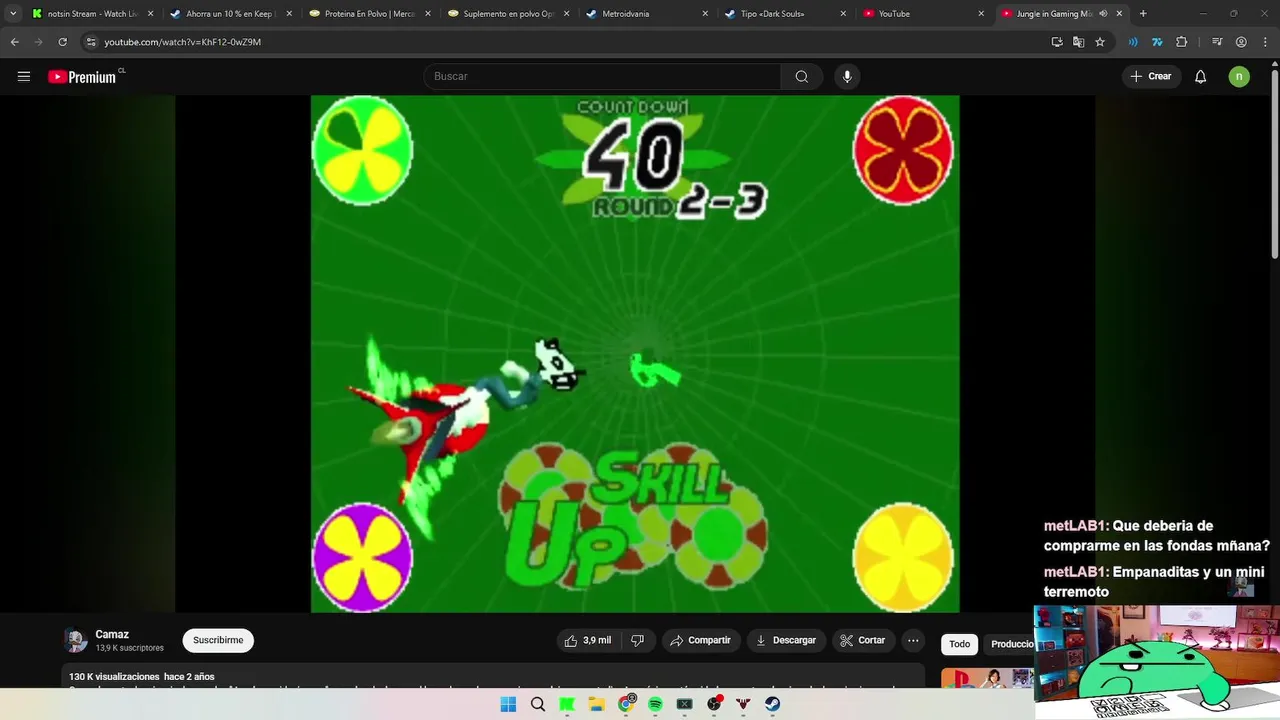Start voice search with the microphone
Viewport: 1280px width, 720px height.
(x=847, y=76)
